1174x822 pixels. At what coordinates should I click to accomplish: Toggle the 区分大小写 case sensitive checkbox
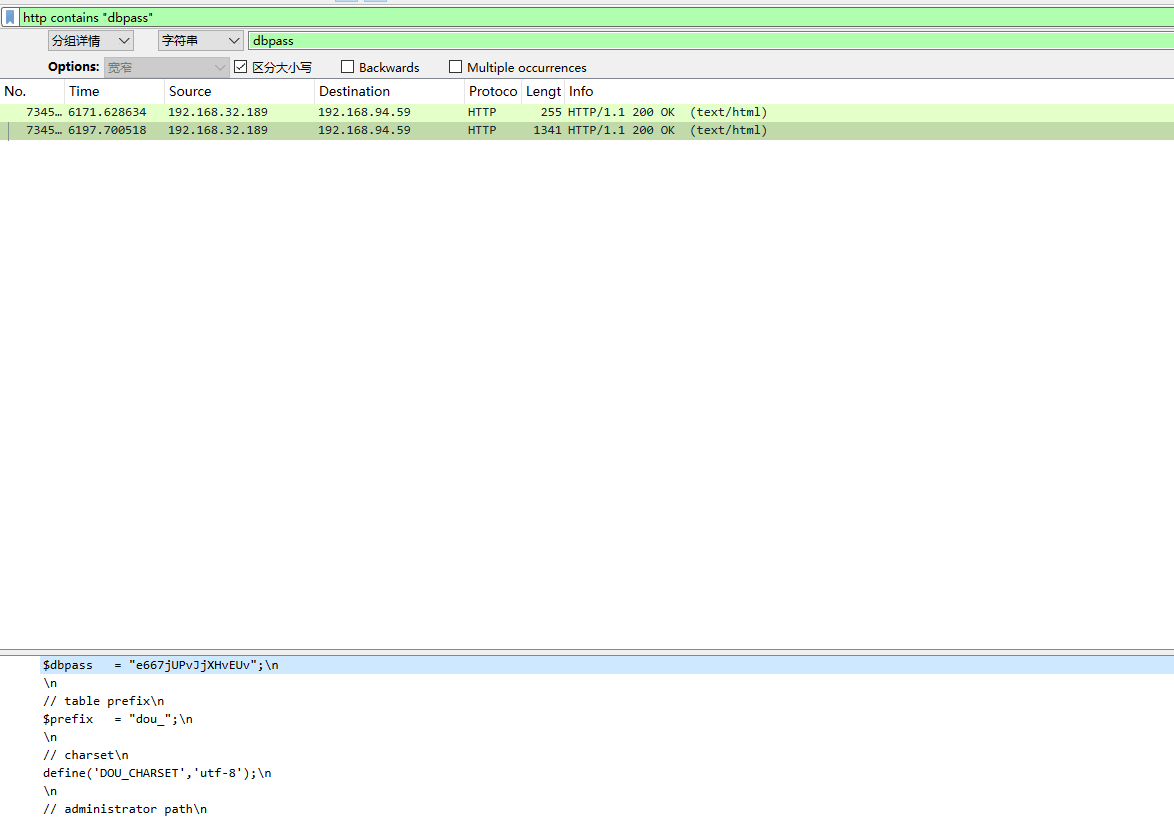click(240, 67)
